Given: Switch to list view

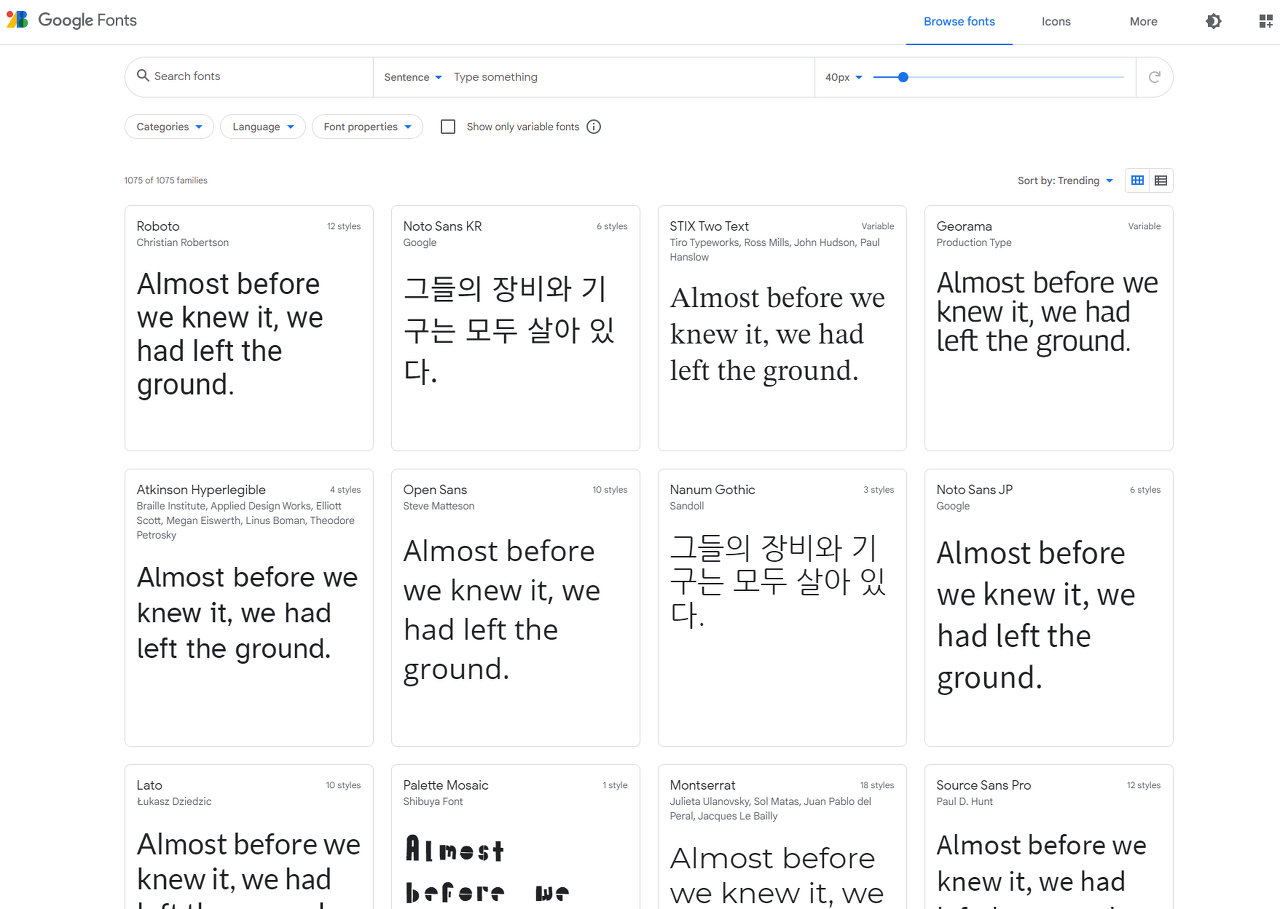Looking at the screenshot, I should point(1161,181).
